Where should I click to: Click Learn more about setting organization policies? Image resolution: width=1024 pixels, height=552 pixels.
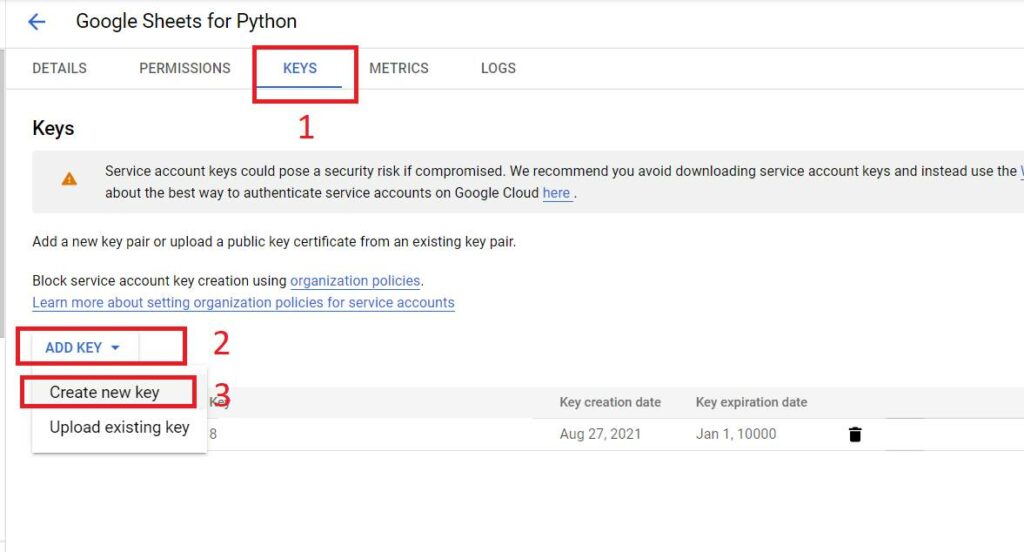(243, 302)
